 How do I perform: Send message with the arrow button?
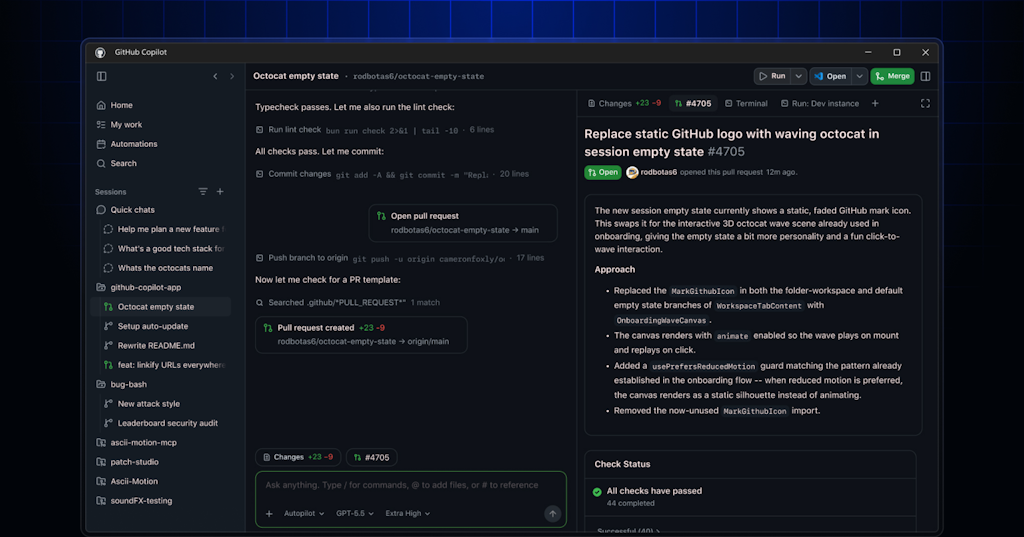click(552, 513)
